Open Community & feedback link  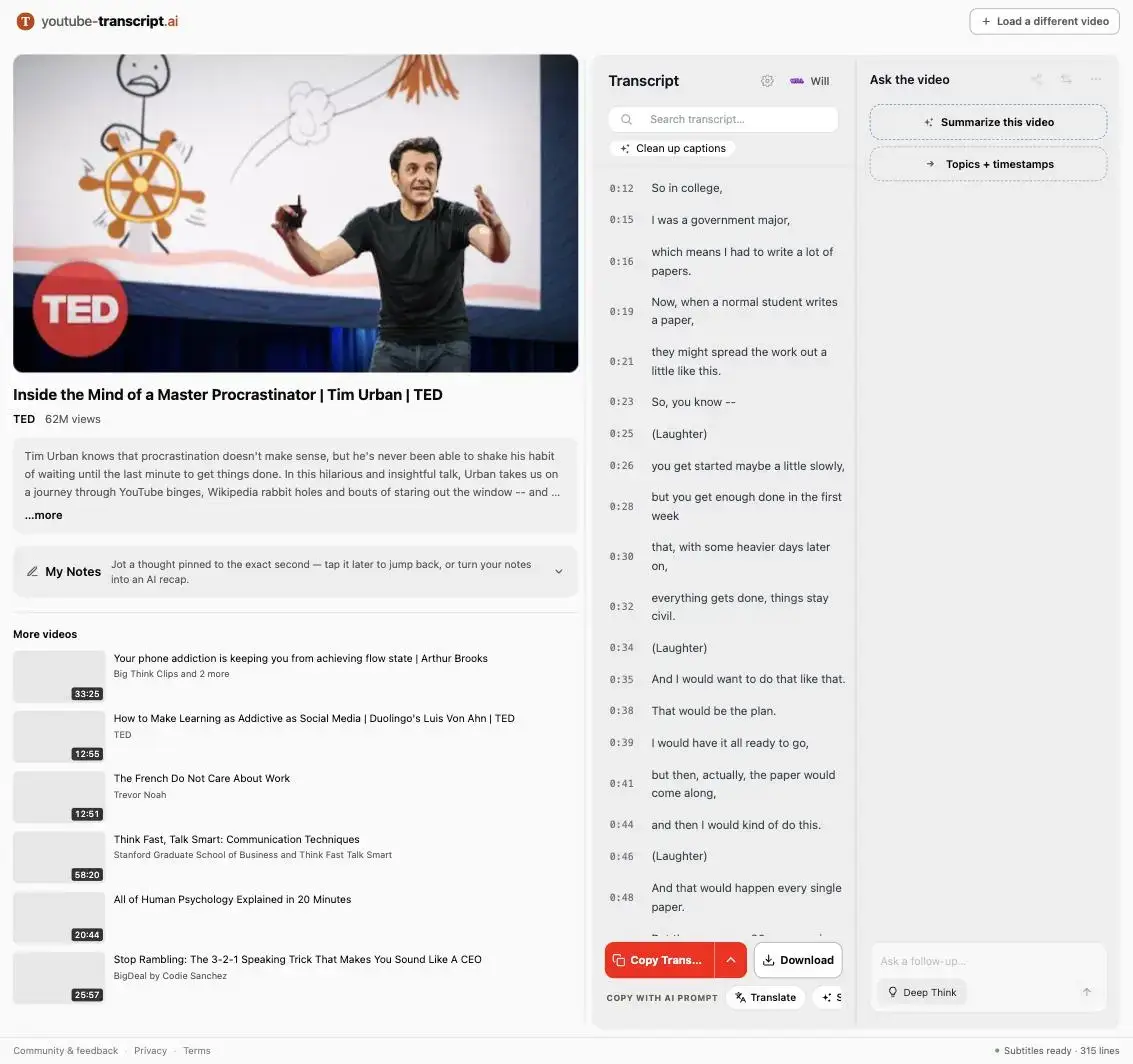pos(65,1050)
